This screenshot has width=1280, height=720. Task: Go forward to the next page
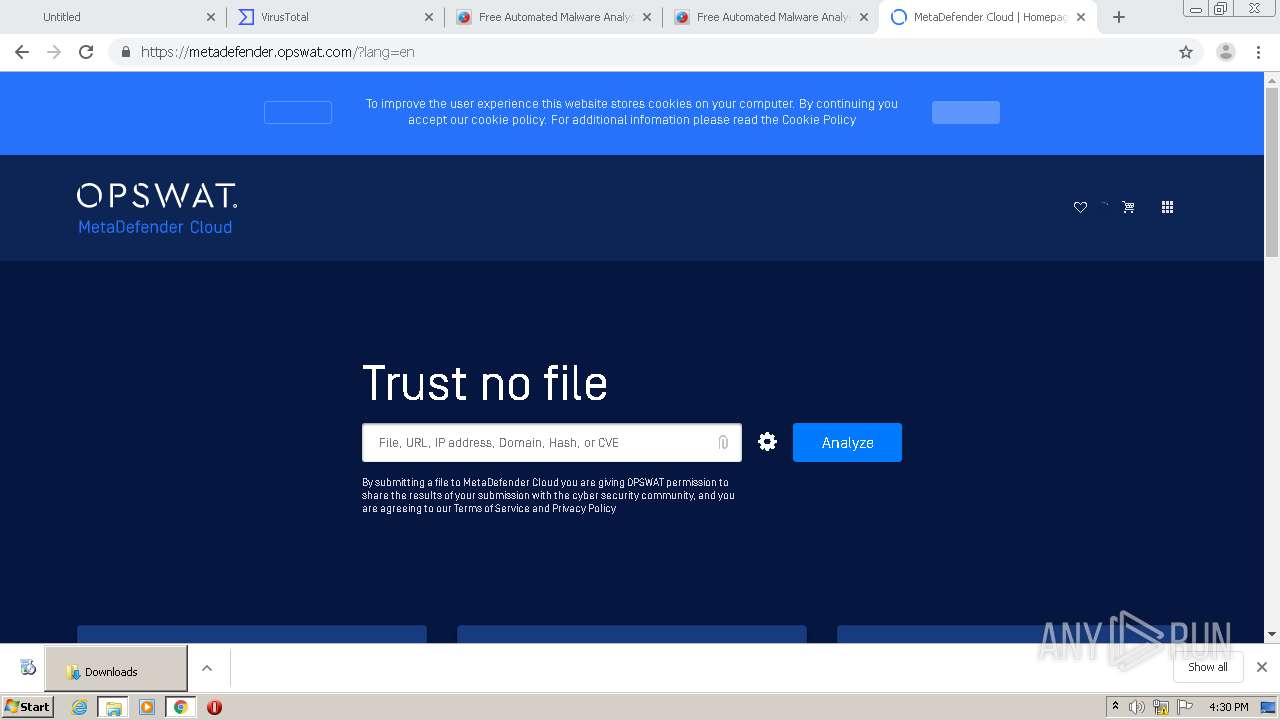coord(54,52)
